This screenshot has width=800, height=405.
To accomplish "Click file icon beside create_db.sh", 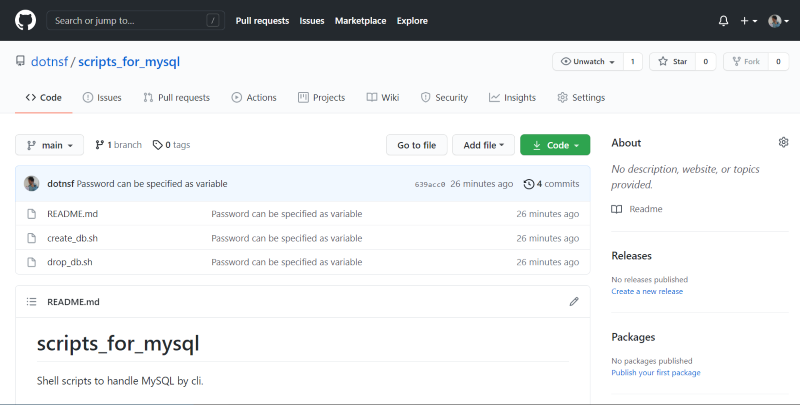I will (x=32, y=238).
